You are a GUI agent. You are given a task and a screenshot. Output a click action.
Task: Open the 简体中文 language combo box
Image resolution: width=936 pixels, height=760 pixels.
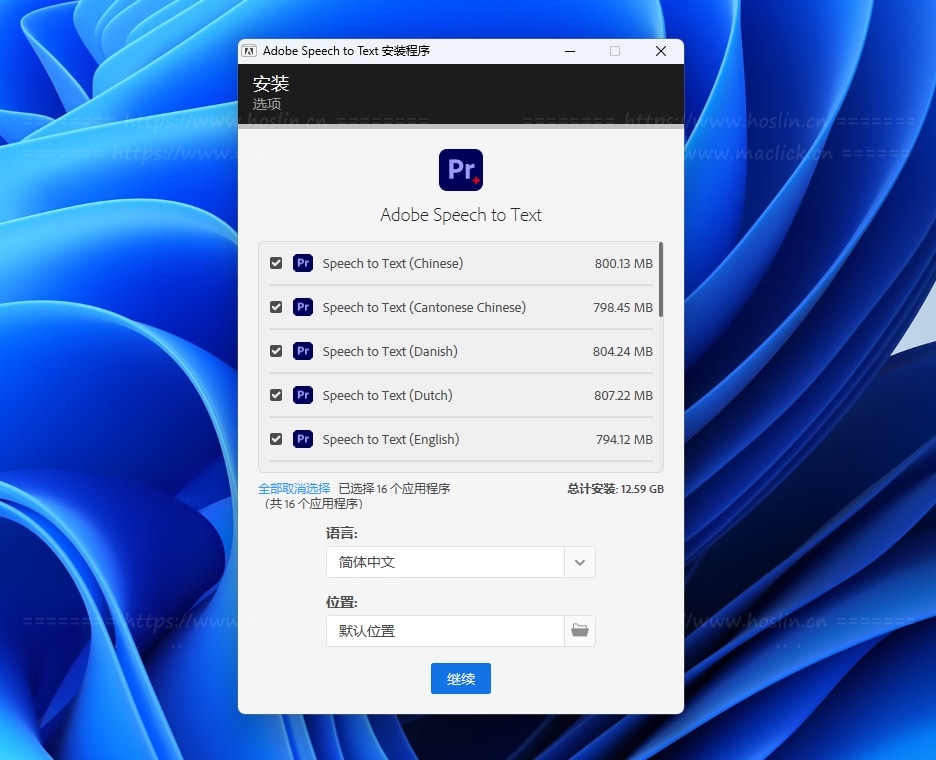tap(460, 562)
